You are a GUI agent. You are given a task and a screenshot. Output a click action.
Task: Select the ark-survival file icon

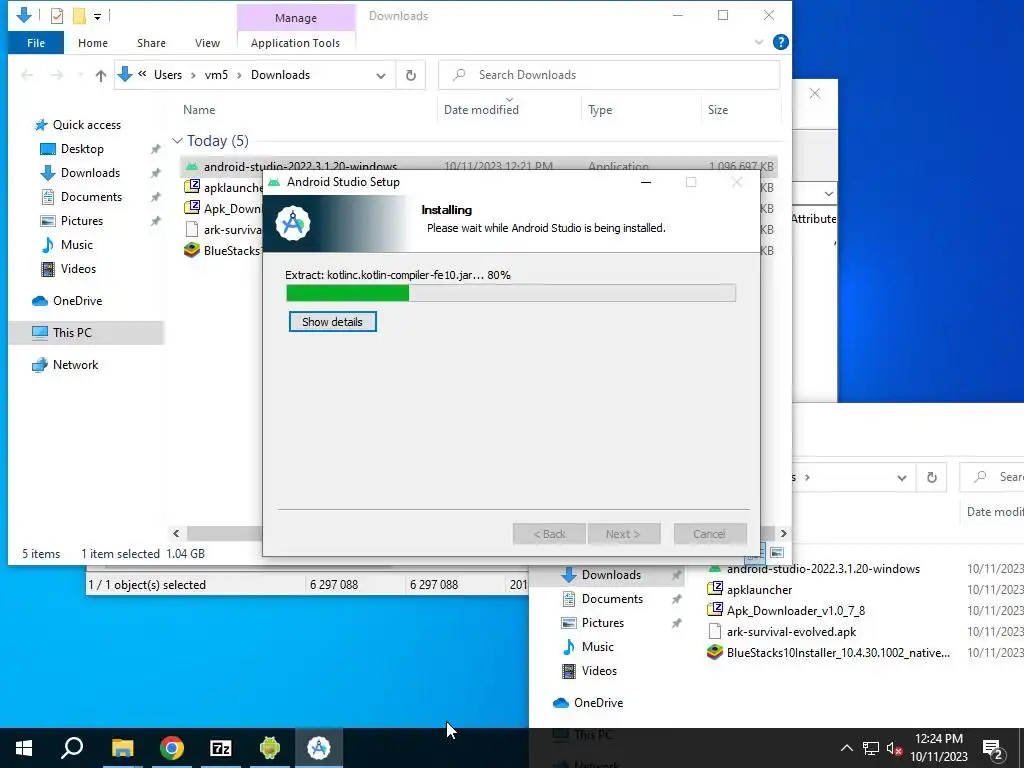pos(191,229)
